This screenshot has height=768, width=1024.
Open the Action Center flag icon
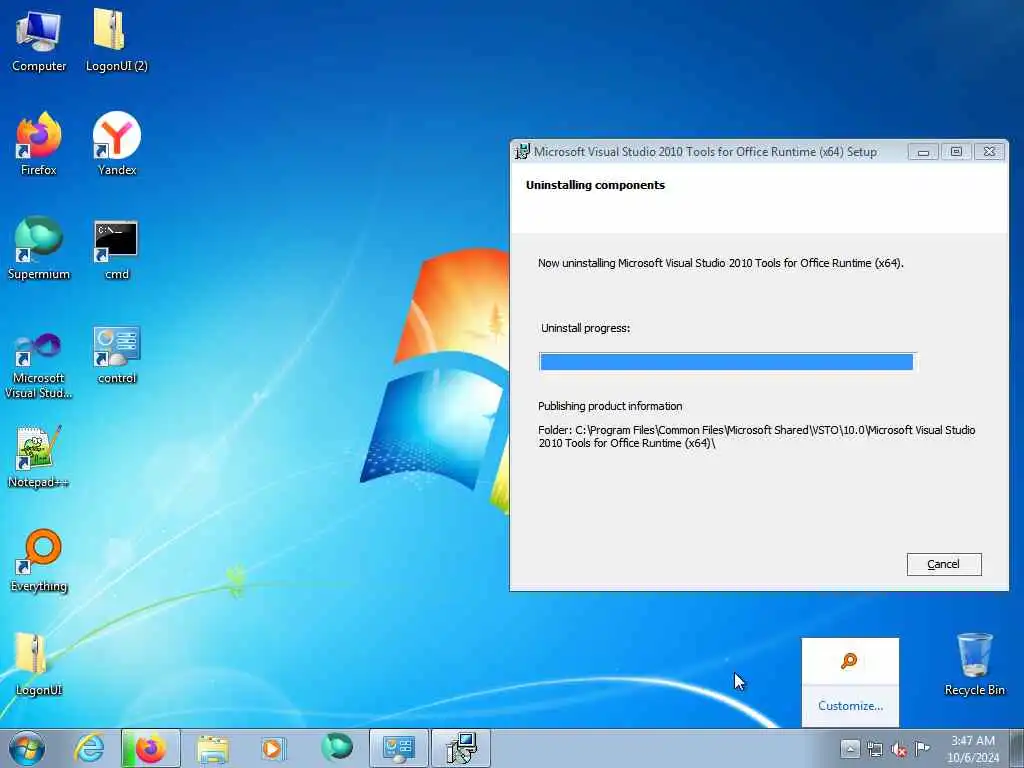pyautogui.click(x=922, y=749)
